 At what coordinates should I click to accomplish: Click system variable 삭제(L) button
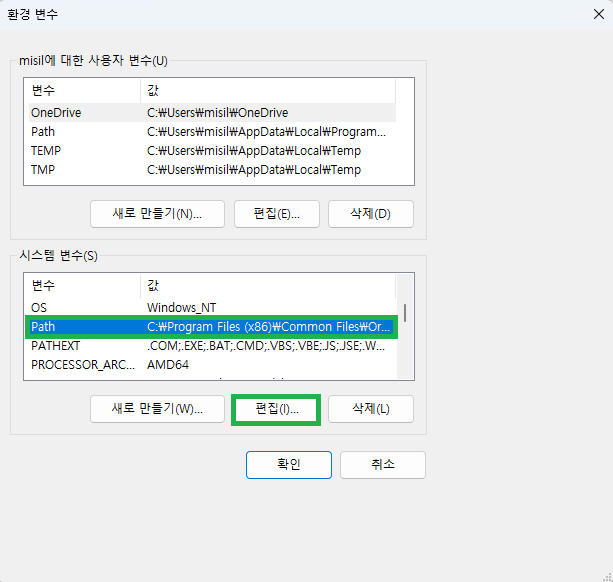coord(371,409)
